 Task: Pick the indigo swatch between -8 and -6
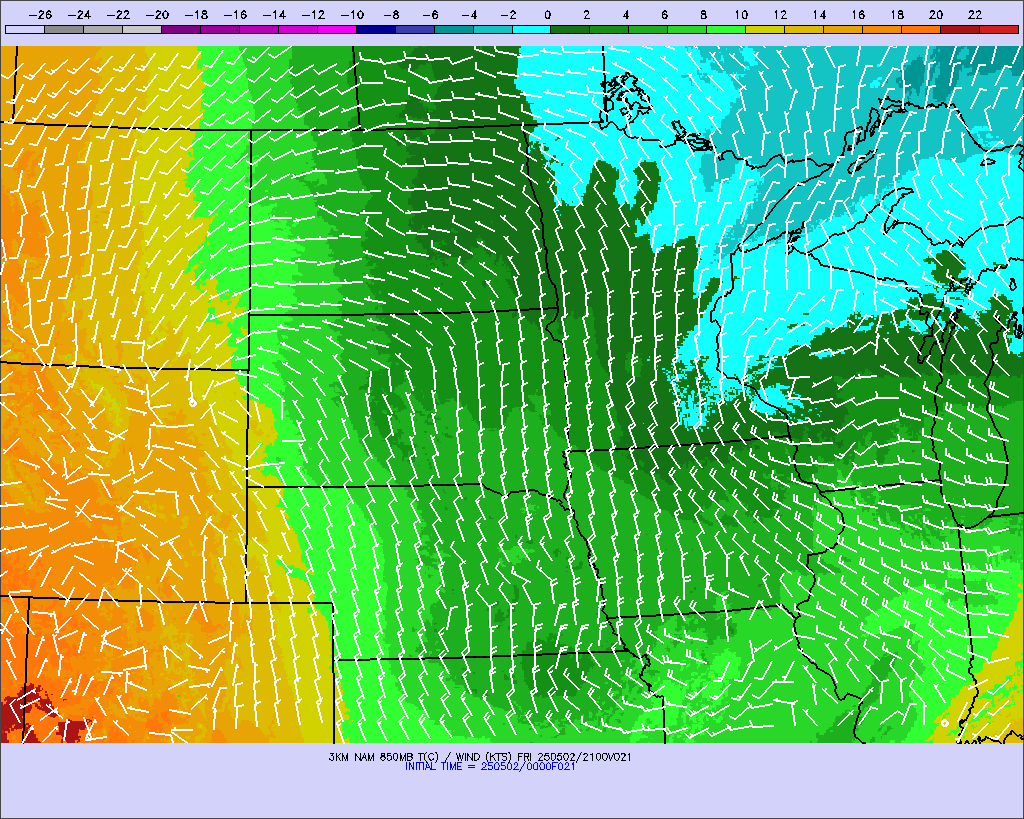[415, 29]
